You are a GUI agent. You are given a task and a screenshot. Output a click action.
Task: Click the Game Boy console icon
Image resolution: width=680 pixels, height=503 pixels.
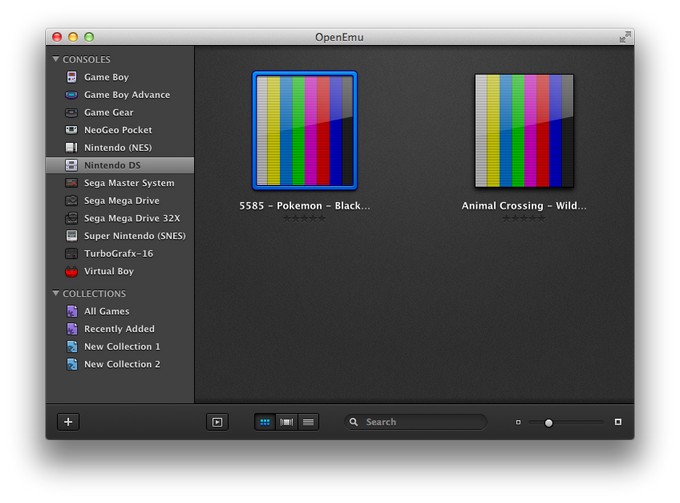click(x=71, y=77)
